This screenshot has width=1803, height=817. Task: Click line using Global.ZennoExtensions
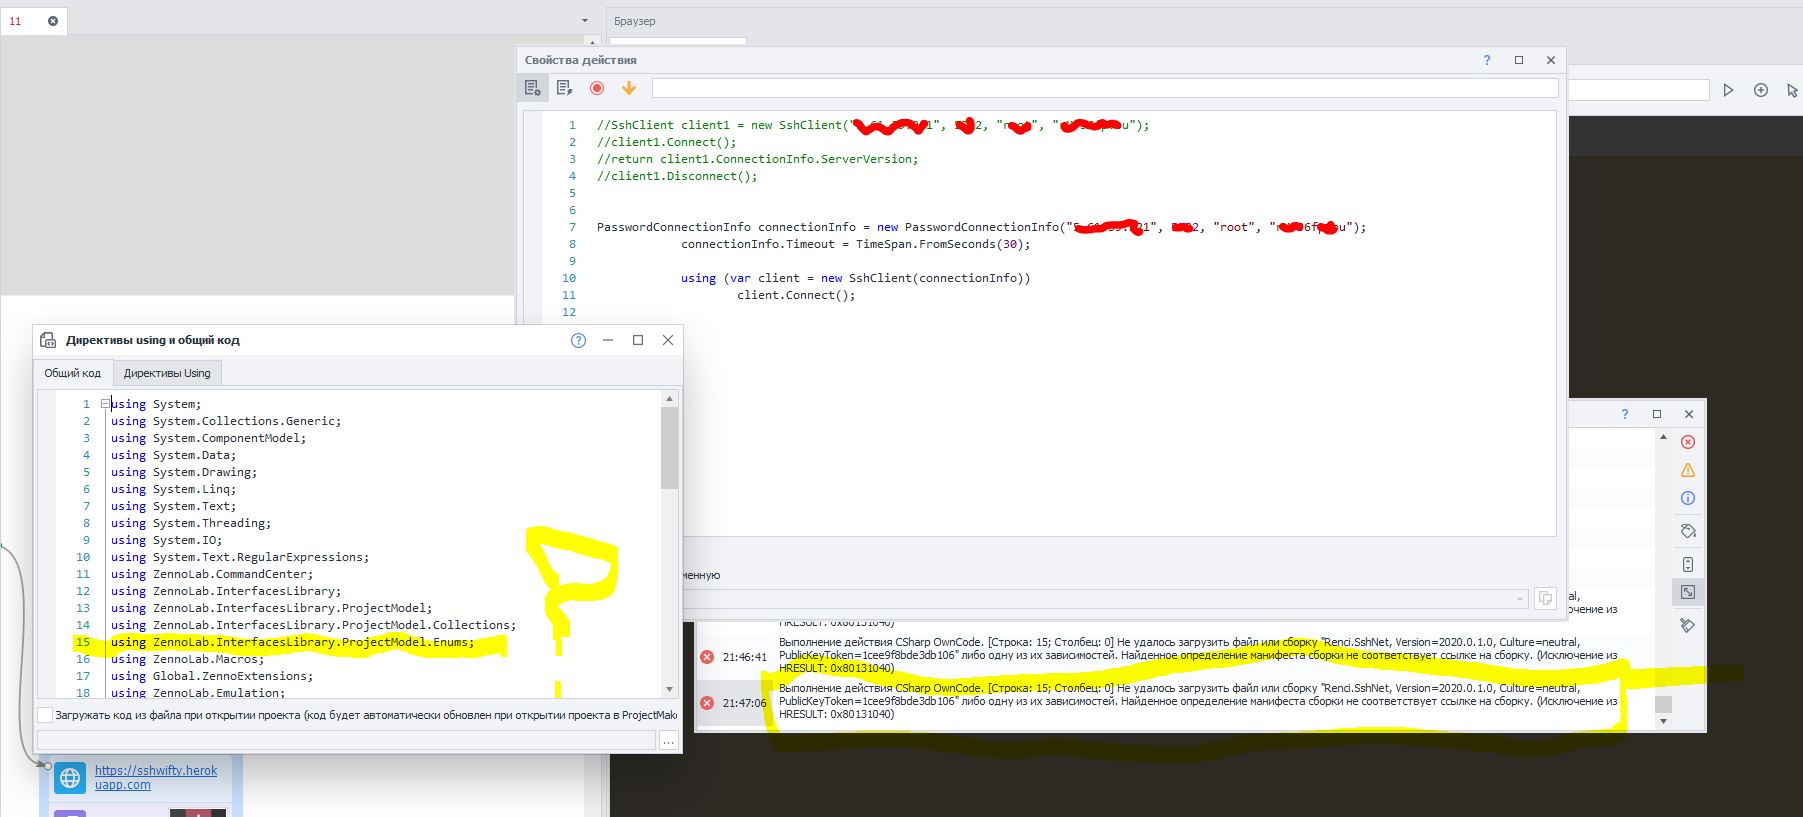click(212, 676)
